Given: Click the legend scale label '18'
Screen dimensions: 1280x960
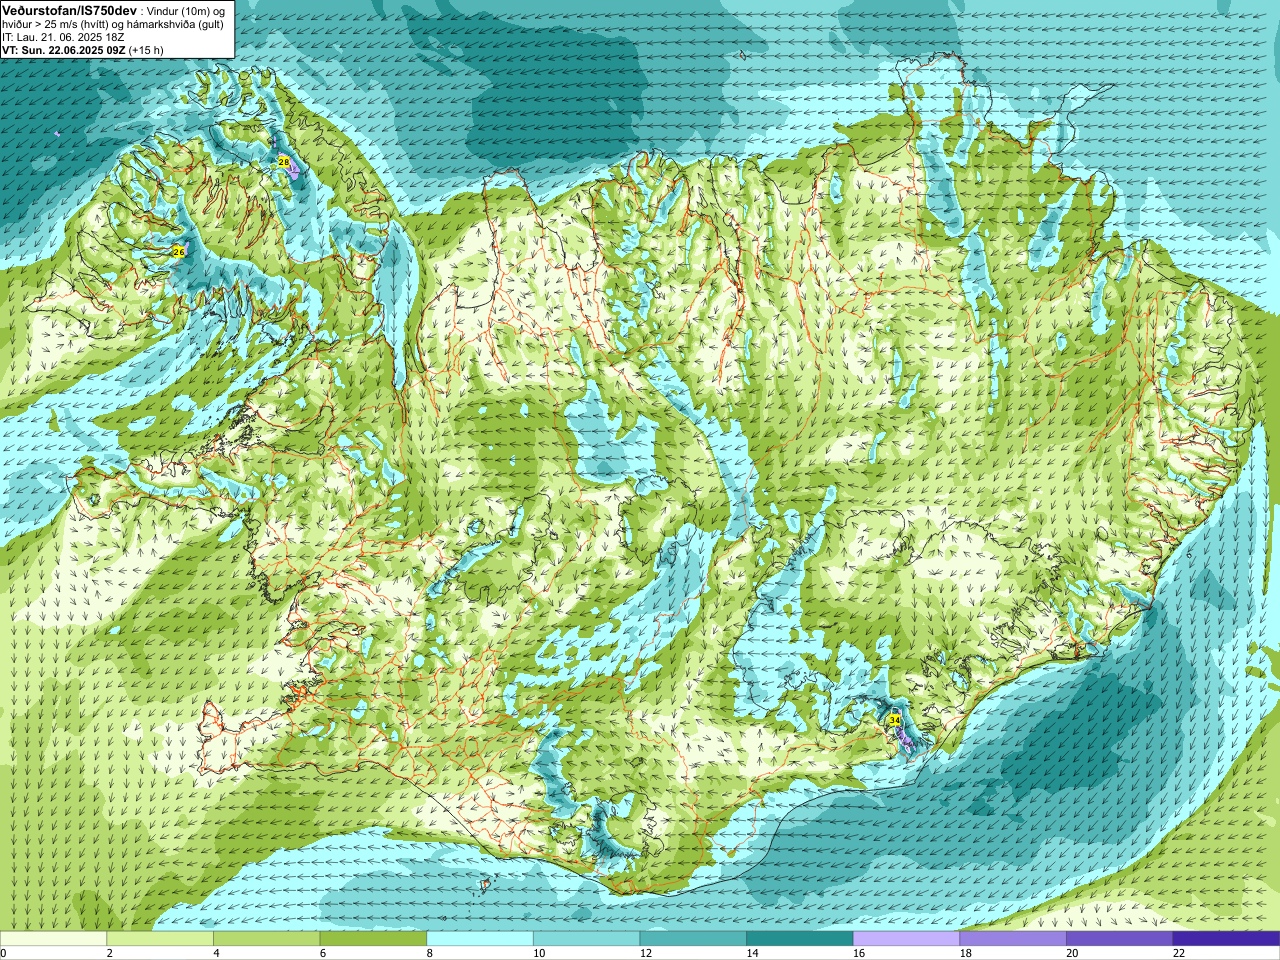Looking at the screenshot, I should point(966,953).
